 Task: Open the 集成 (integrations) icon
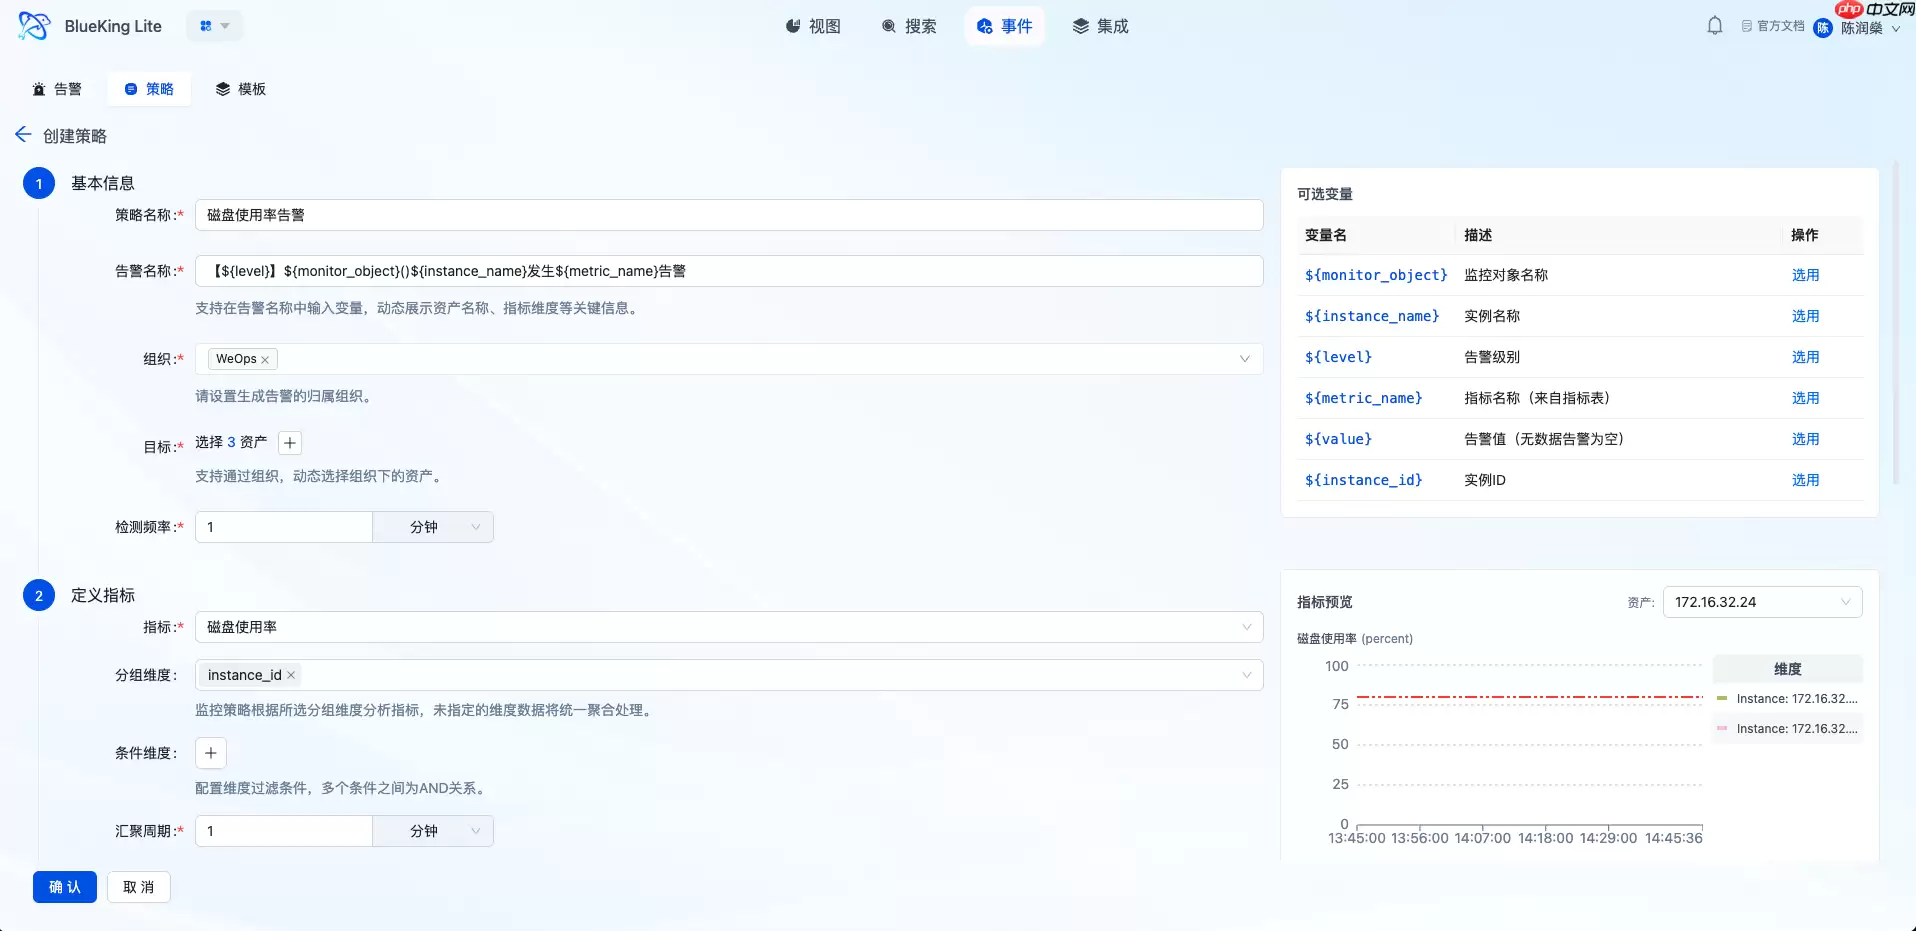1079,26
